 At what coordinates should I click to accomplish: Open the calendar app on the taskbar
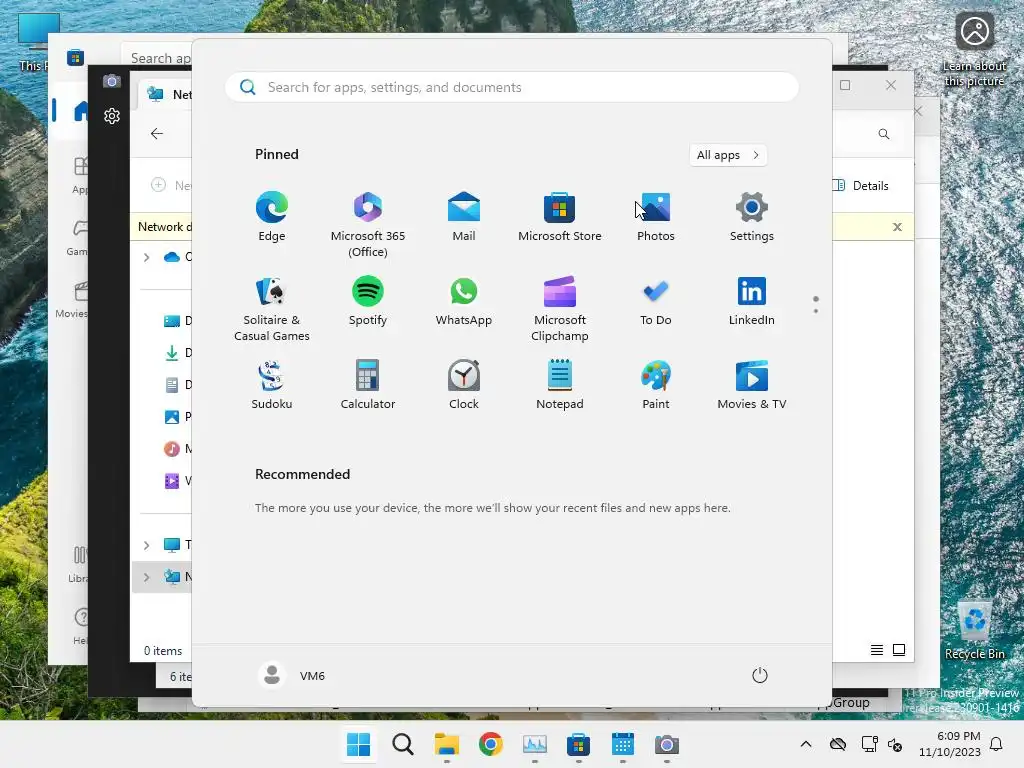(x=622, y=744)
